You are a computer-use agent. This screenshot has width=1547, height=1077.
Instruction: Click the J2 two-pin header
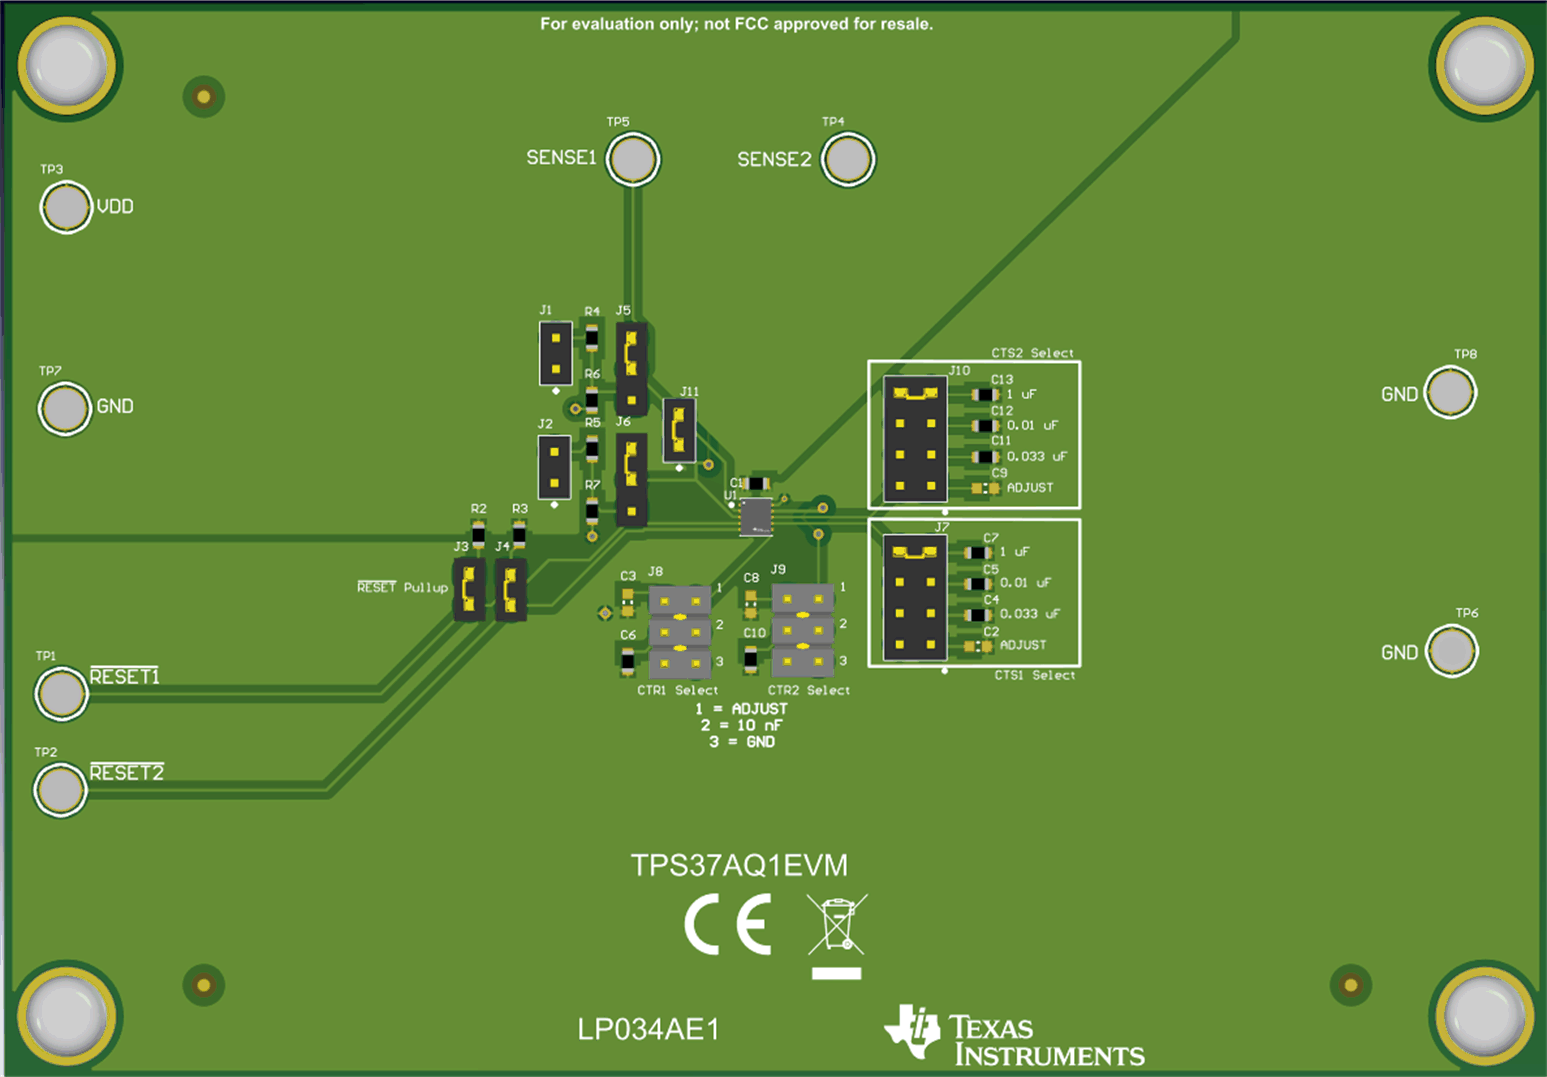pyautogui.click(x=555, y=467)
